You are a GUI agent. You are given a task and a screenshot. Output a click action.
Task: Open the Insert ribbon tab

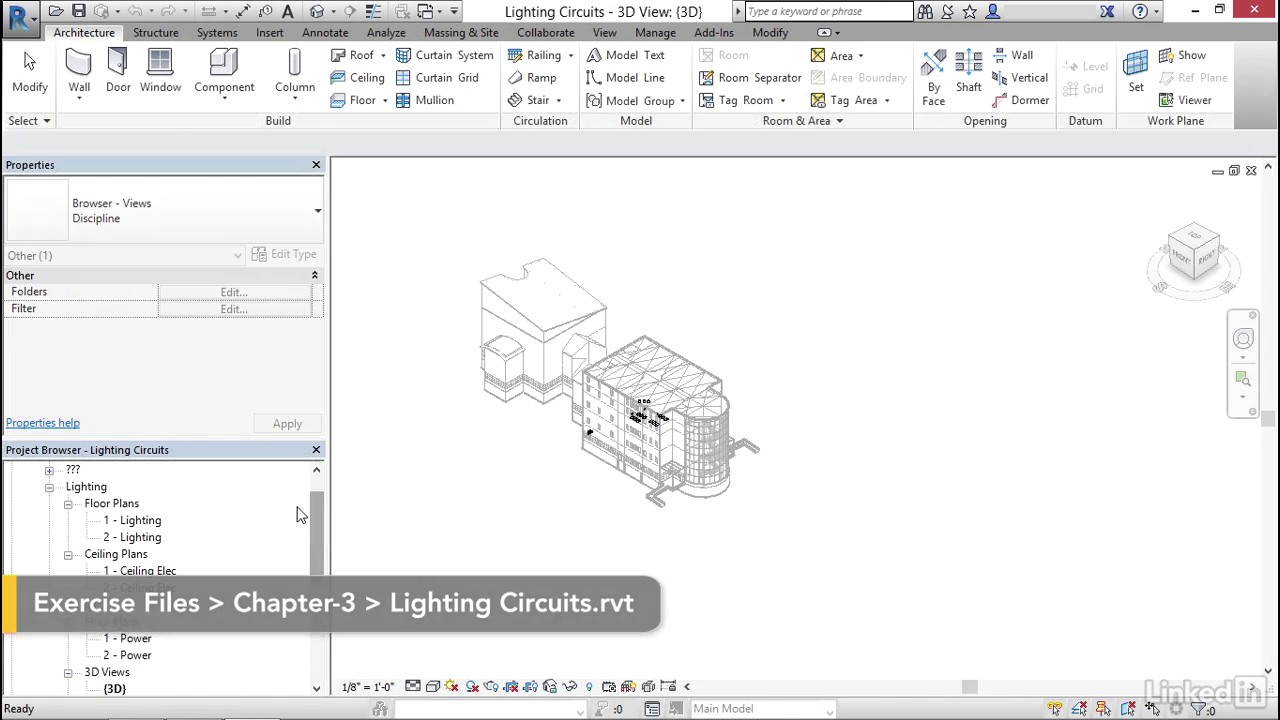(270, 32)
